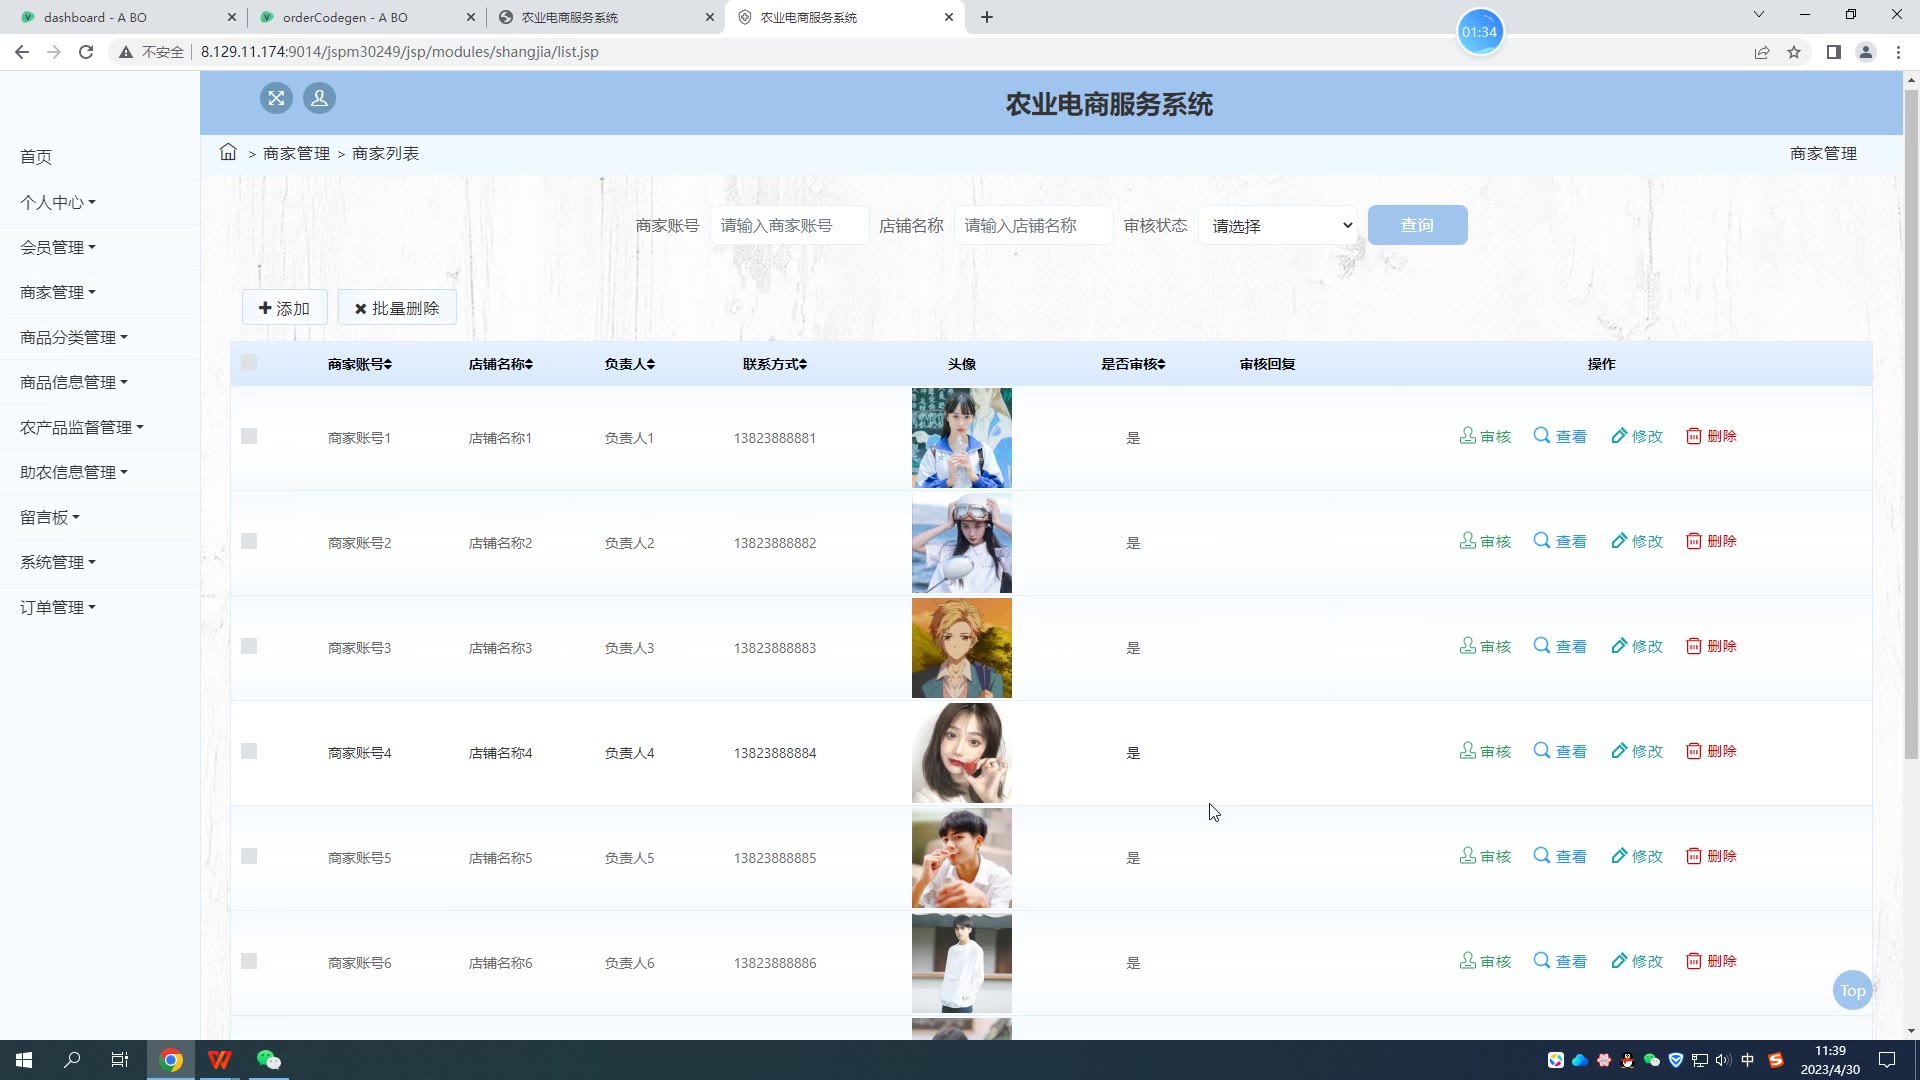Bookmark this page with star icon
The image size is (1920, 1080).
click(1794, 52)
